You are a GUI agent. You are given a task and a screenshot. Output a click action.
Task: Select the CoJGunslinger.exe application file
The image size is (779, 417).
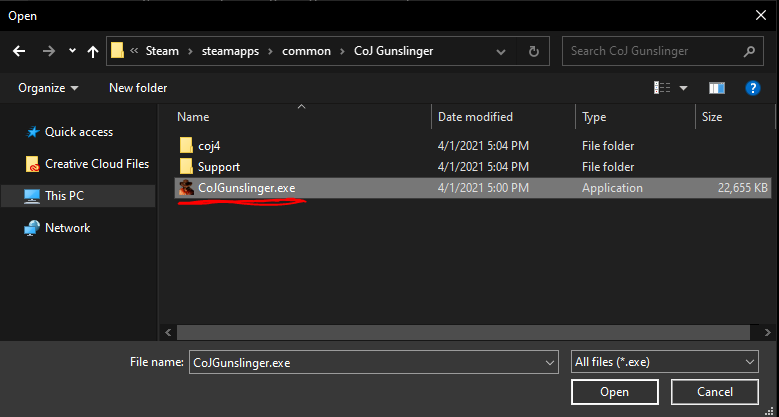click(x=246, y=188)
